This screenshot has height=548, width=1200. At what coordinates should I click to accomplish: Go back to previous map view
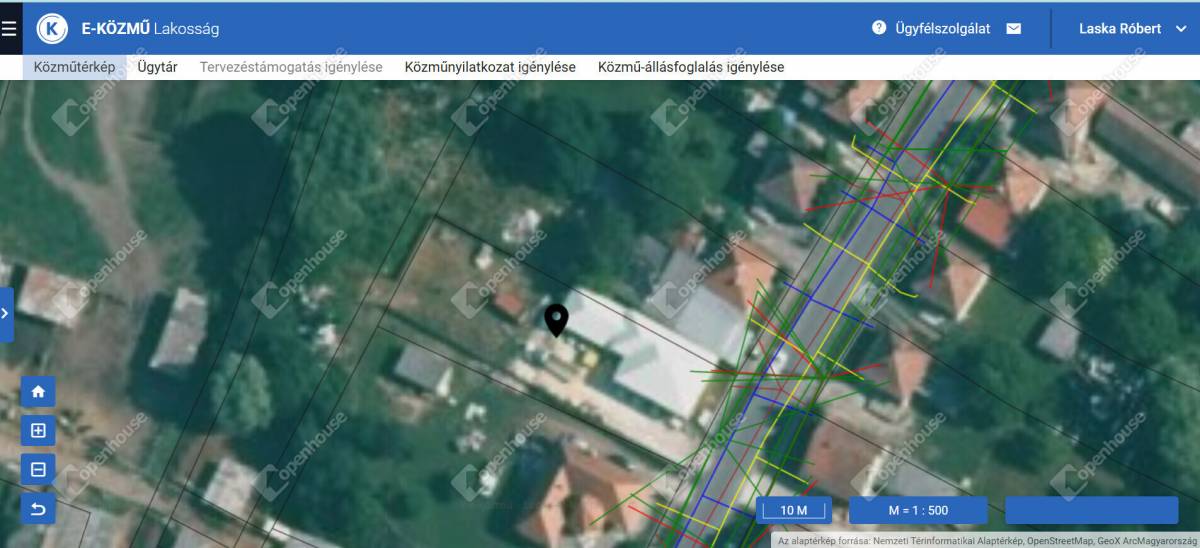[38, 509]
